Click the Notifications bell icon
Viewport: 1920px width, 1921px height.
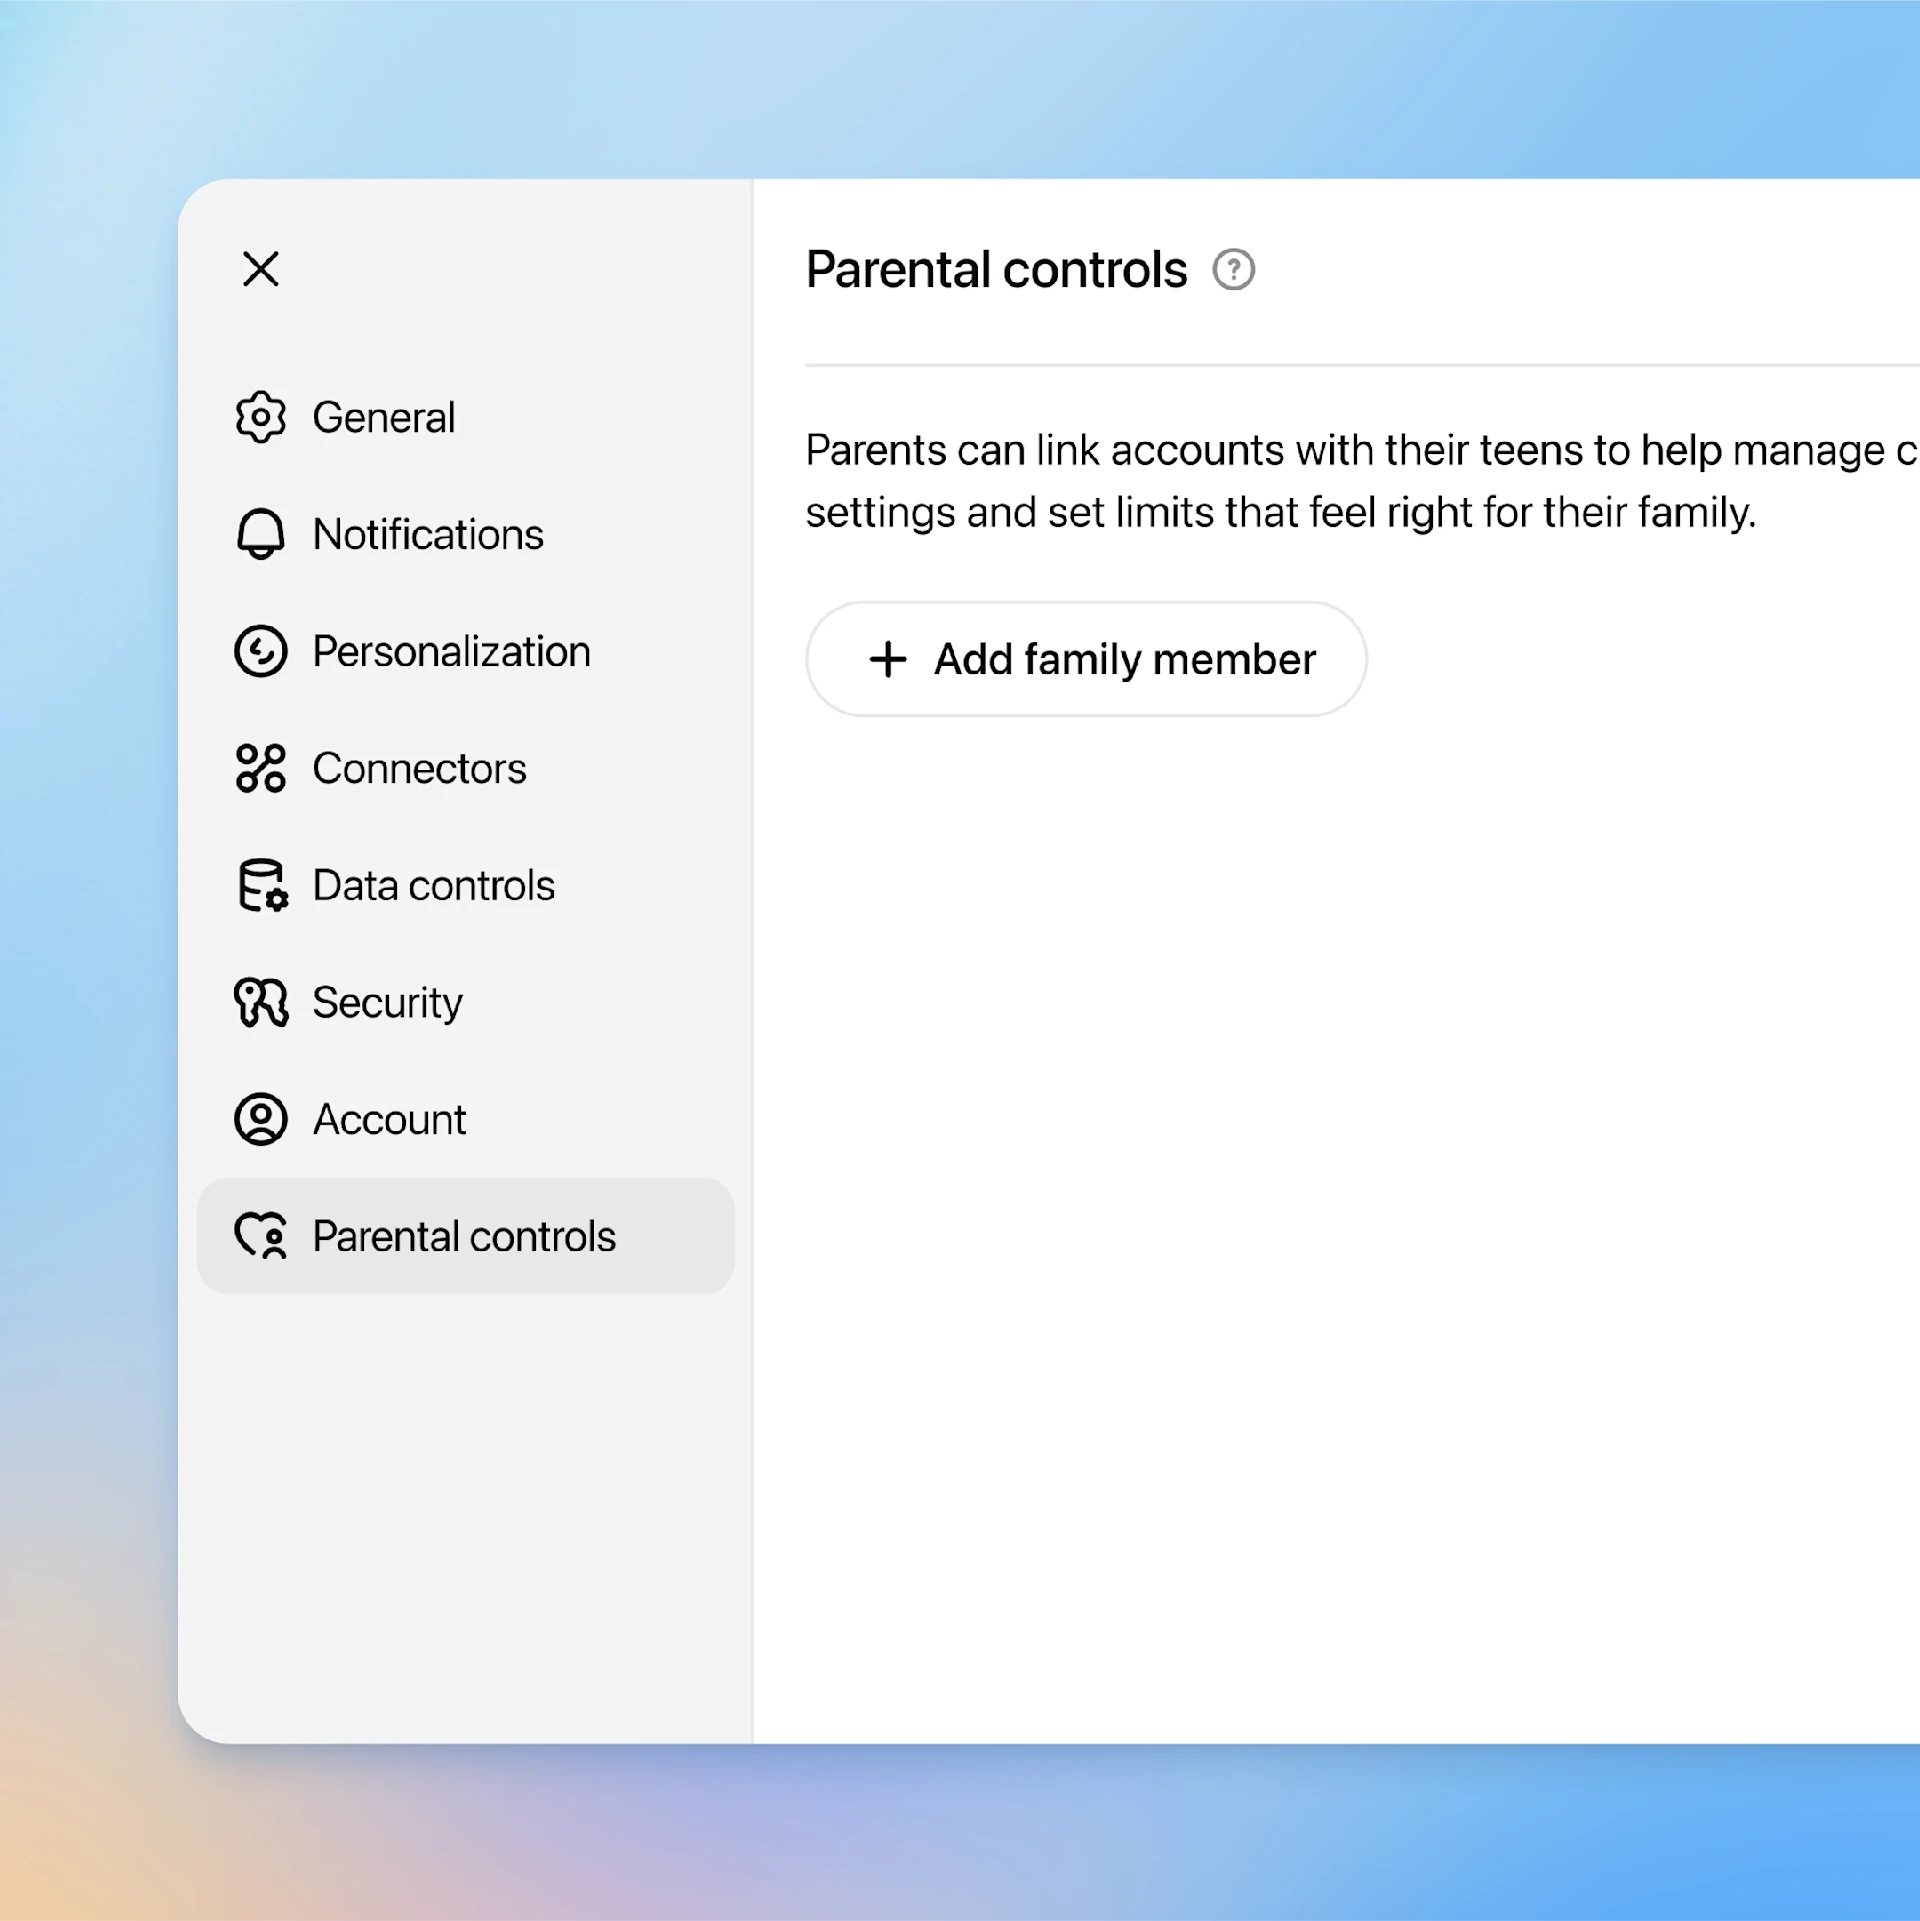[261, 534]
